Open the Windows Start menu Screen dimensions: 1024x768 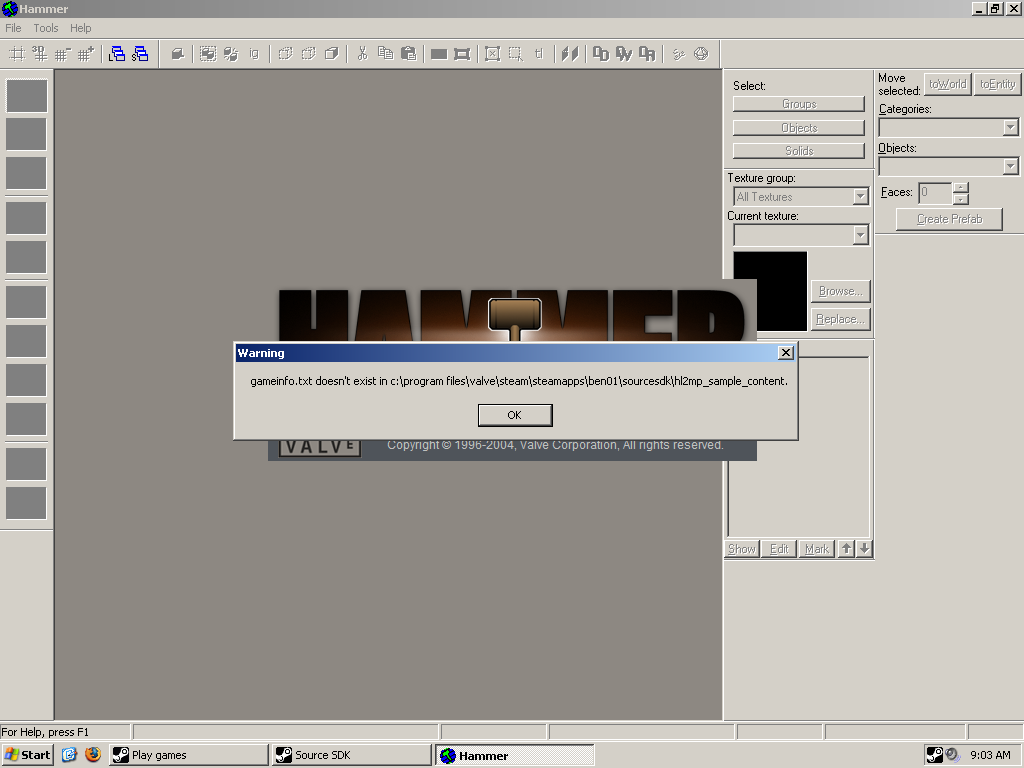pos(27,756)
